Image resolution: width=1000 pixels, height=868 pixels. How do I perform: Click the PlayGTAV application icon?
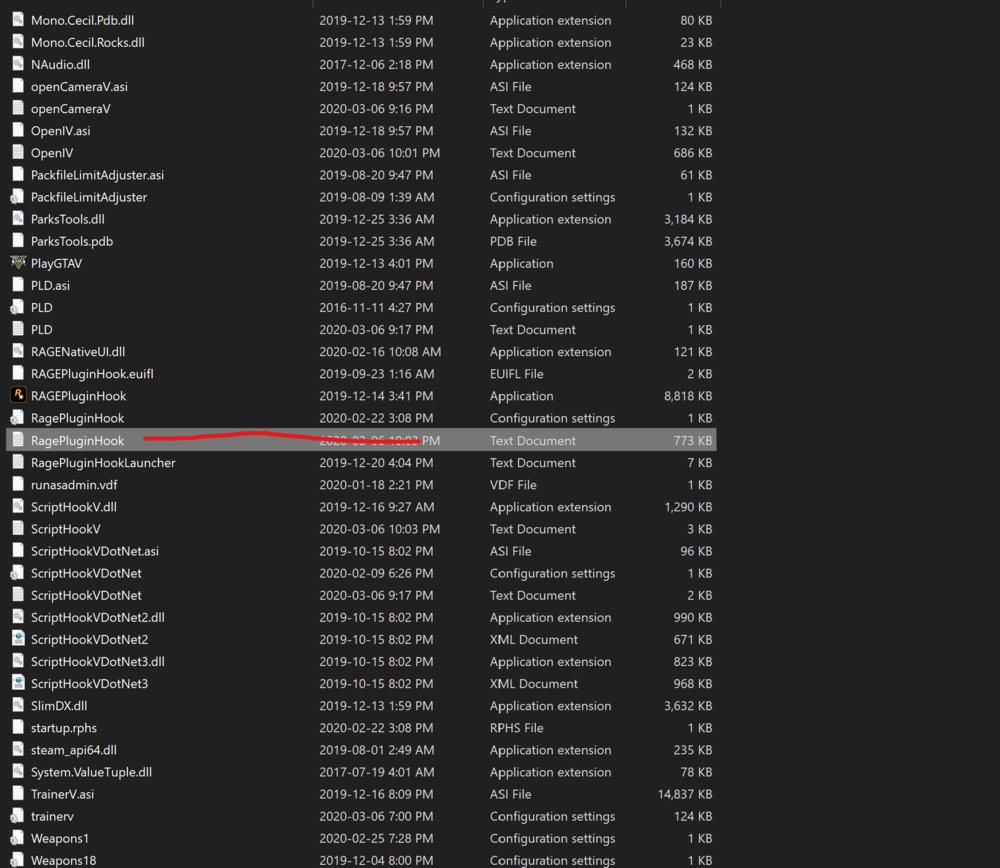point(17,263)
